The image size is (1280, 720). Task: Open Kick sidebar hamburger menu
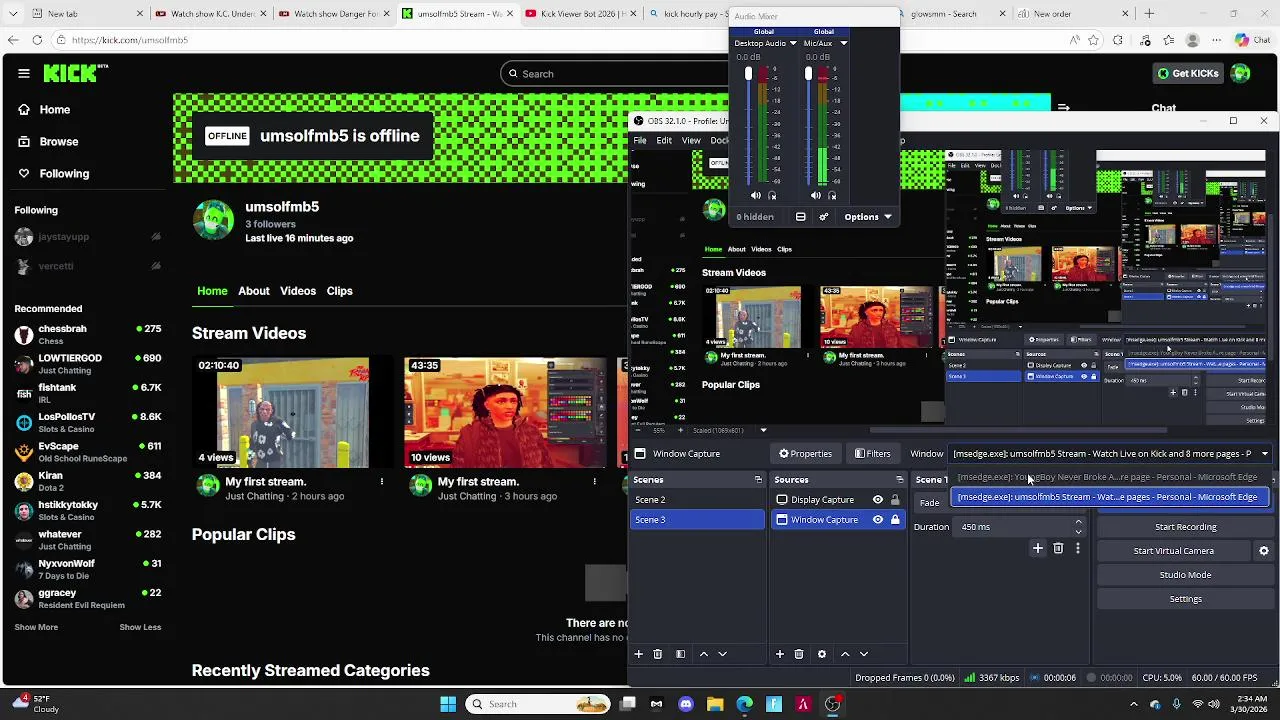tap(23, 73)
